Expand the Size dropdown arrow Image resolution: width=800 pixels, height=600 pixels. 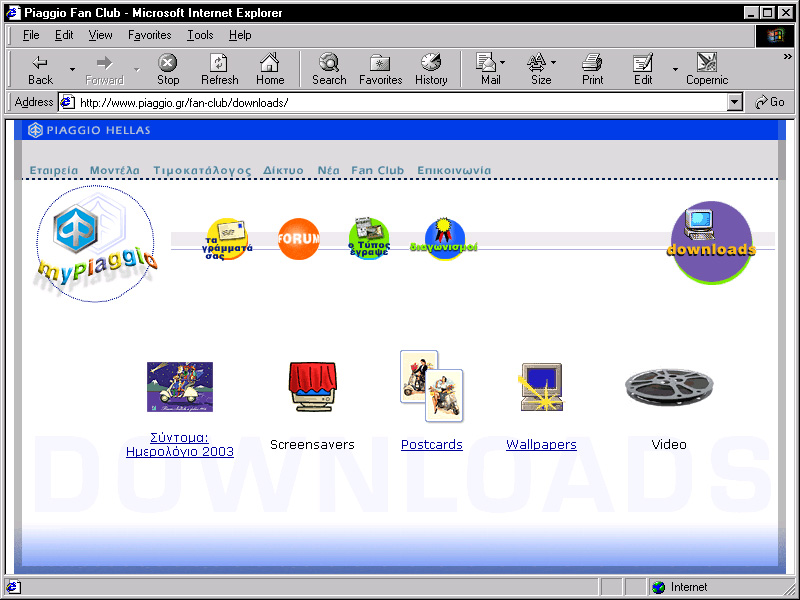coord(554,62)
